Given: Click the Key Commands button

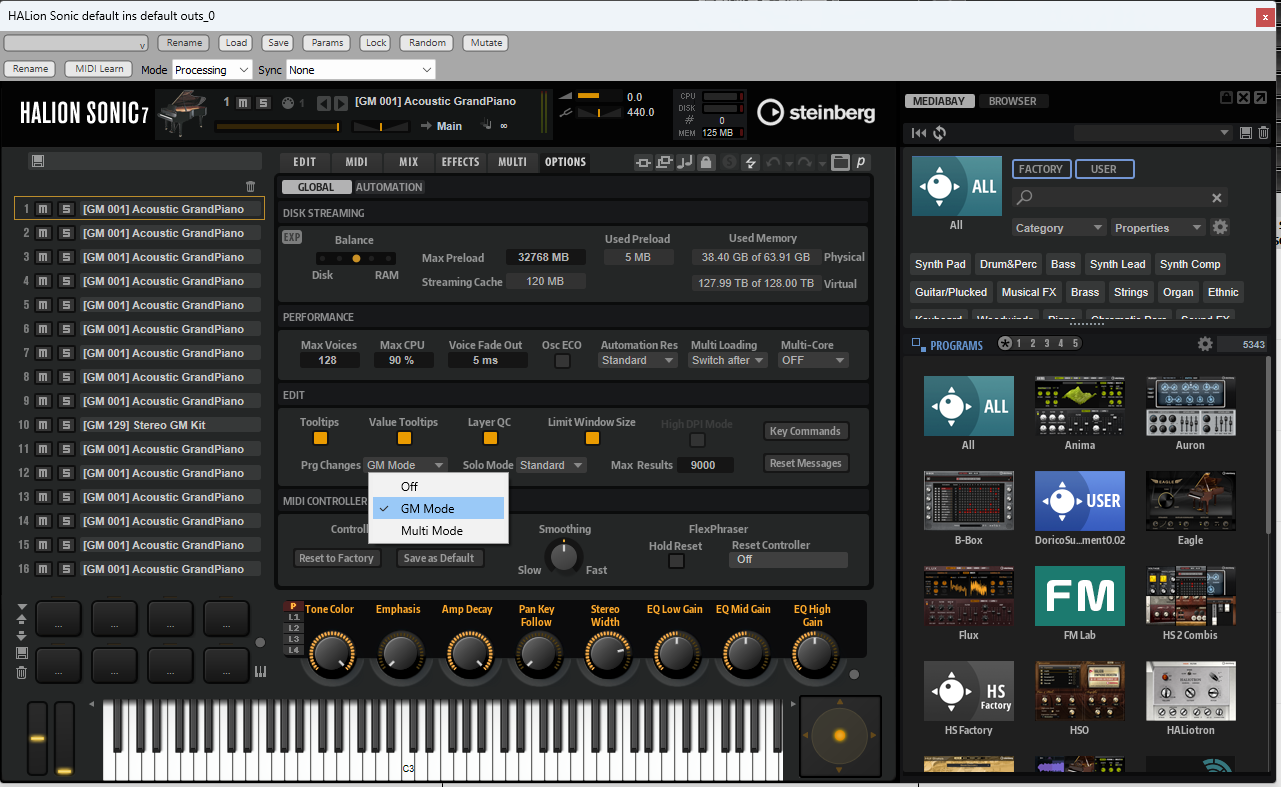Looking at the screenshot, I should tap(805, 431).
